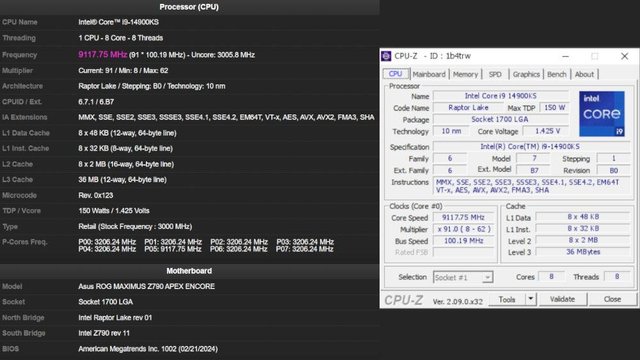Click the Architecture Raptor Lake stepping text
Viewport: 640px width, 360px height.
(x=151, y=86)
